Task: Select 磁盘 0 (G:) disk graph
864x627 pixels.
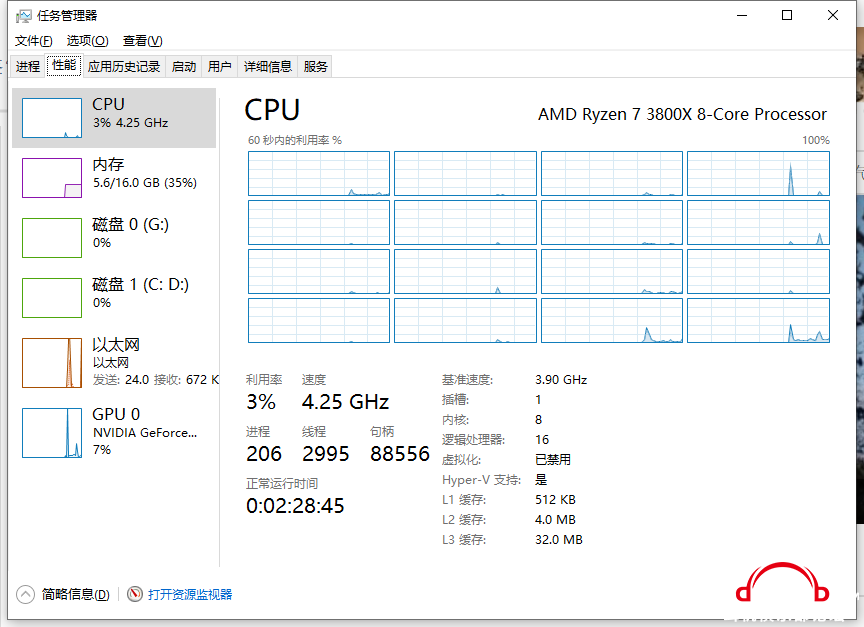Action: (52, 238)
